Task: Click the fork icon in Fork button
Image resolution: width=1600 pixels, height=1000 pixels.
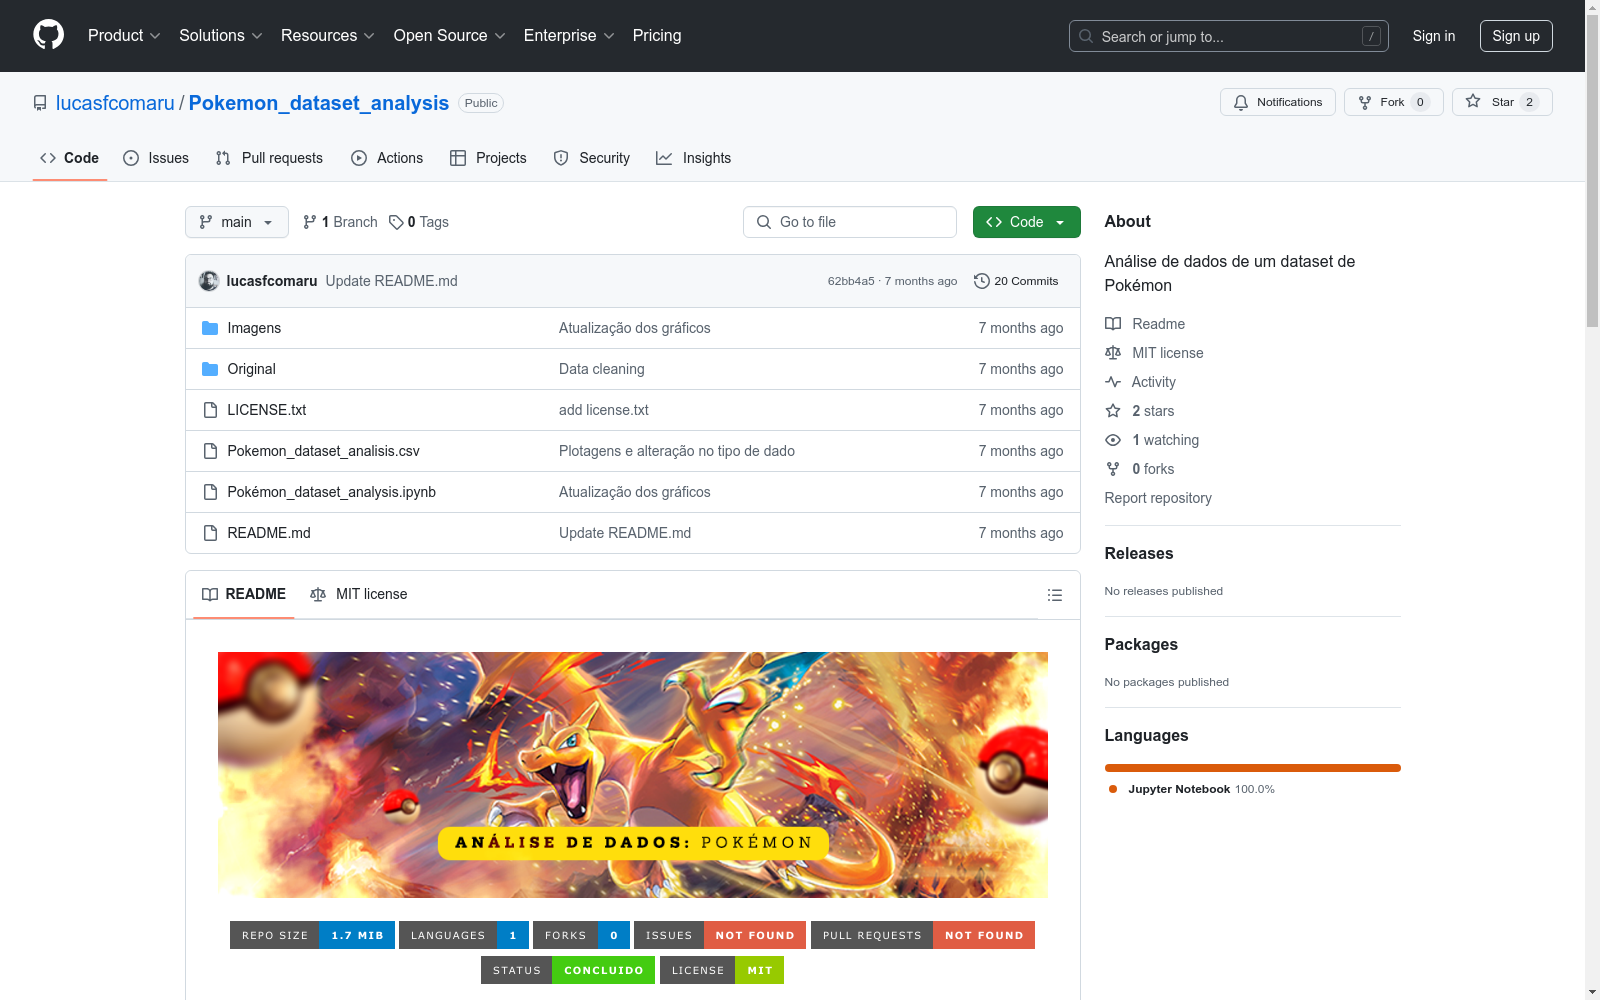Action: [1365, 102]
